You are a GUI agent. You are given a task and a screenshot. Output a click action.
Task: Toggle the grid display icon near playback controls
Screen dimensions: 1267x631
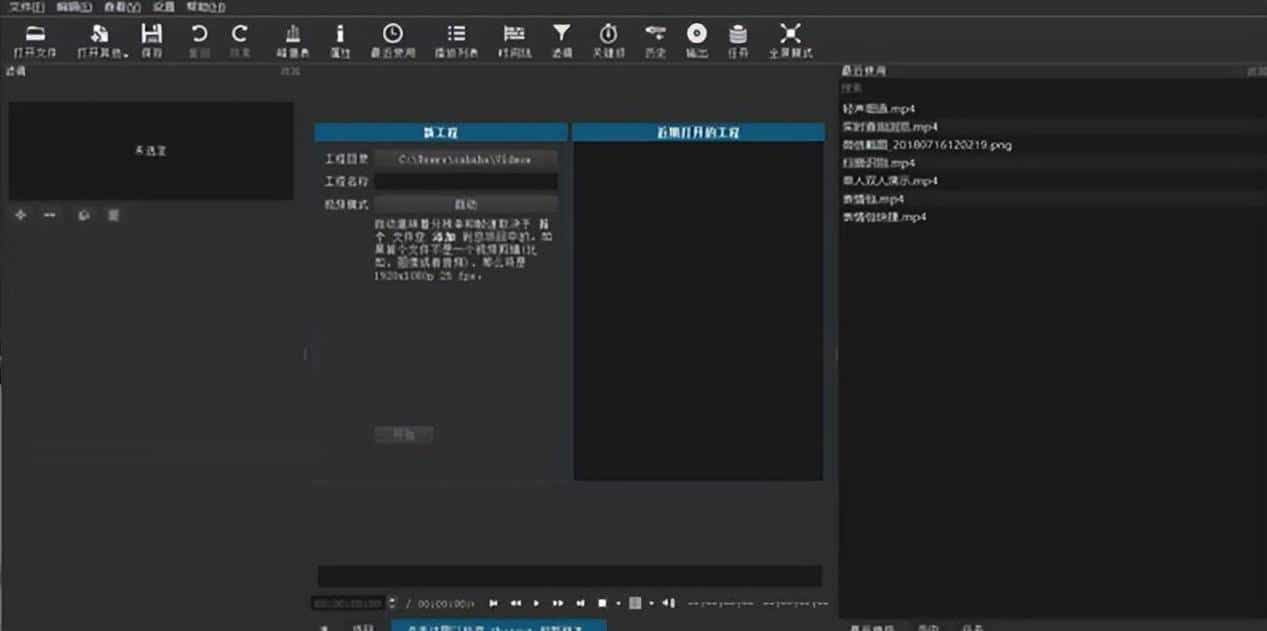(634, 603)
